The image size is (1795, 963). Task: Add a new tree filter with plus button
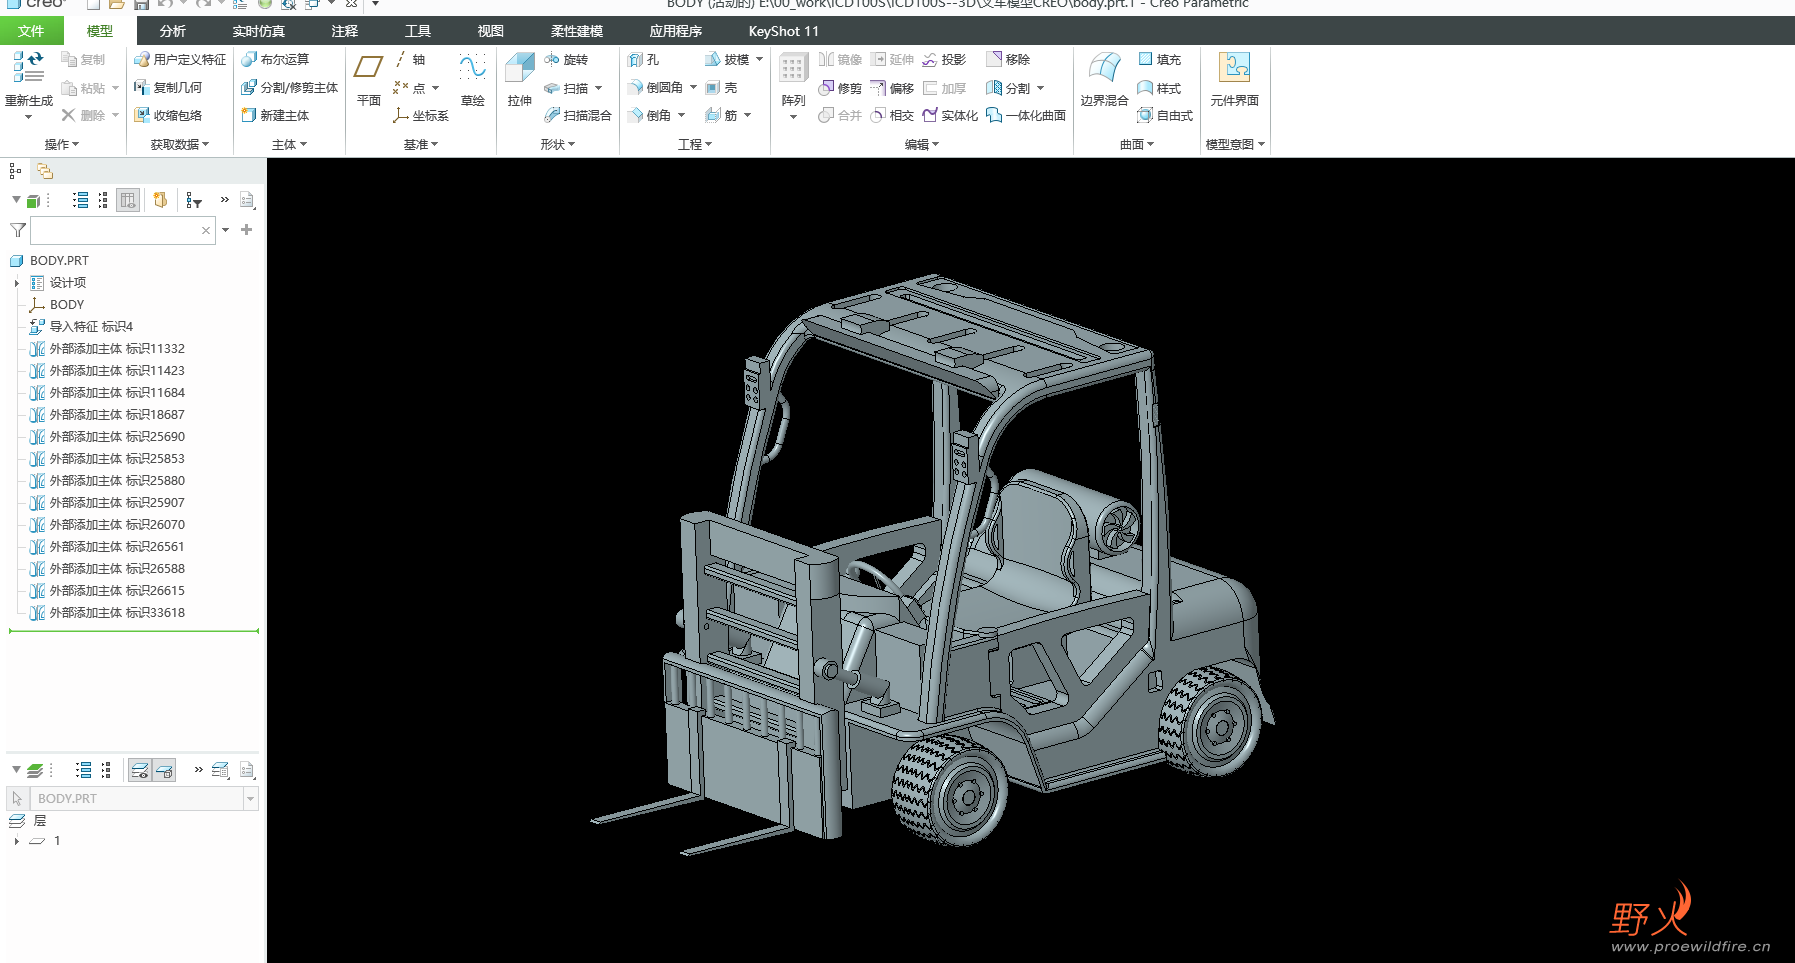pyautogui.click(x=246, y=230)
